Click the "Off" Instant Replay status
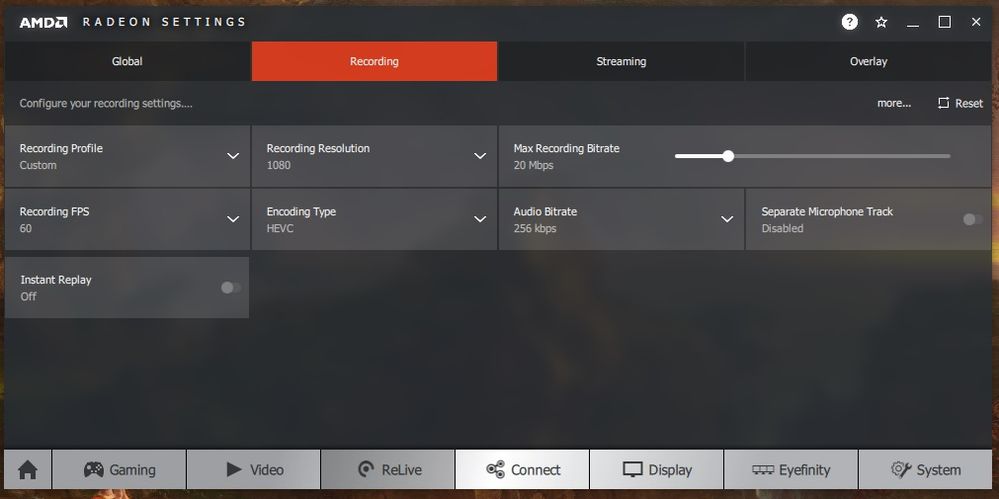The width and height of the screenshot is (999, 499). 29,296
